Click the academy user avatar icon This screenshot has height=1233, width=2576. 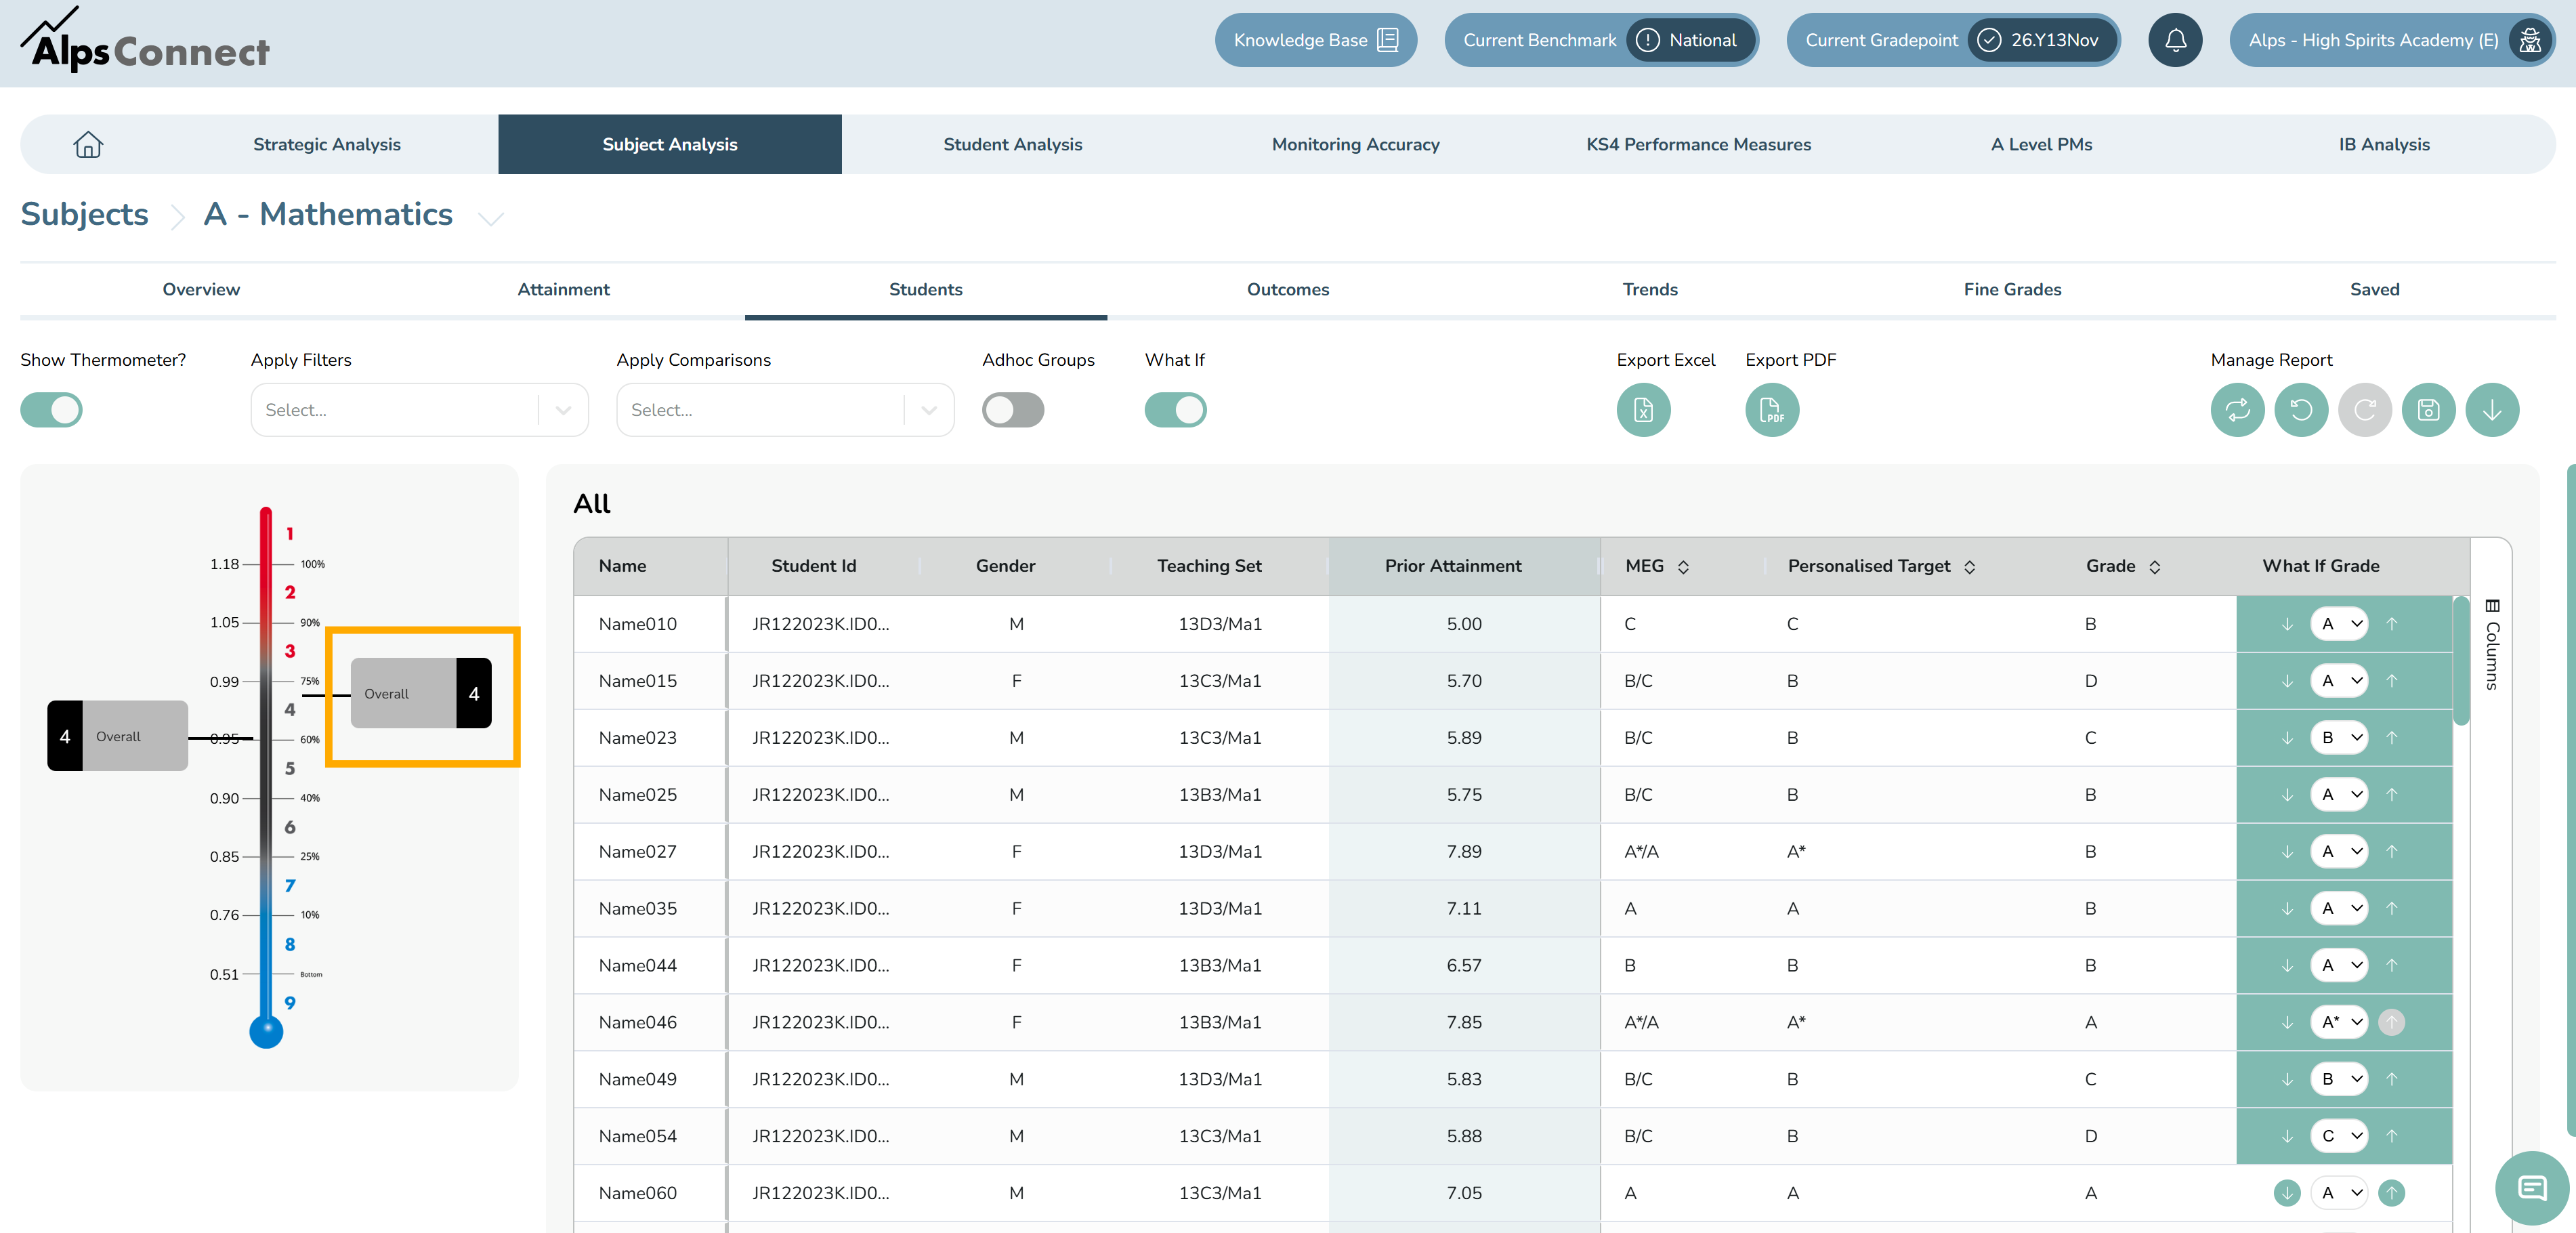point(2530,40)
